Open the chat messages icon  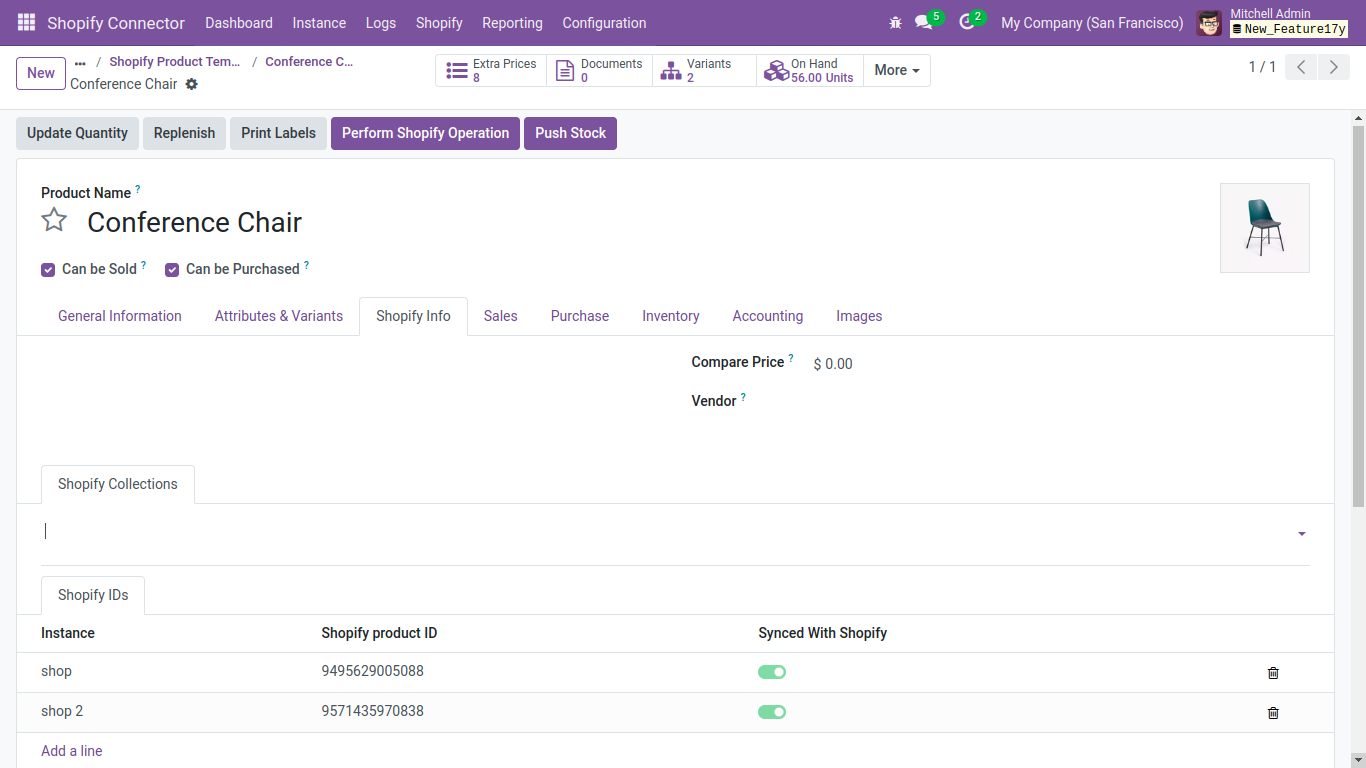click(x=924, y=22)
